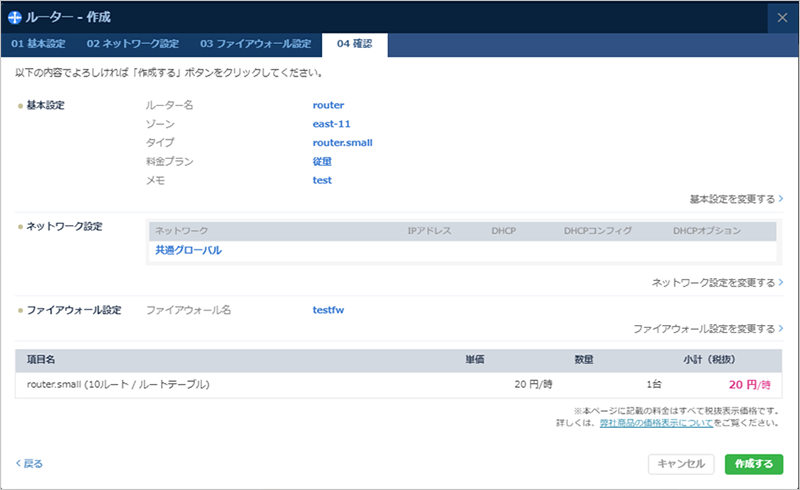This screenshot has width=800, height=490.
Task: Switch to the 02 ネットワーク設定 tab
Action: coord(133,44)
